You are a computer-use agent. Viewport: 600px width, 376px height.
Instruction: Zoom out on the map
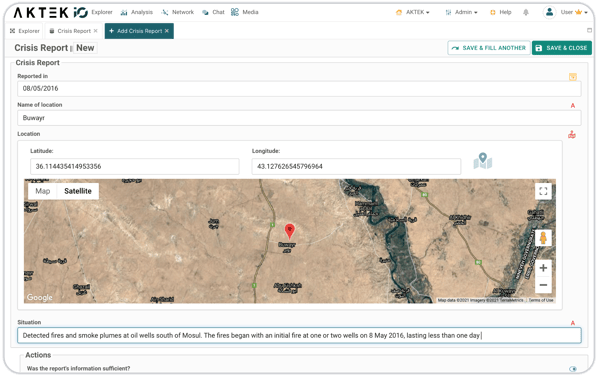tap(543, 285)
